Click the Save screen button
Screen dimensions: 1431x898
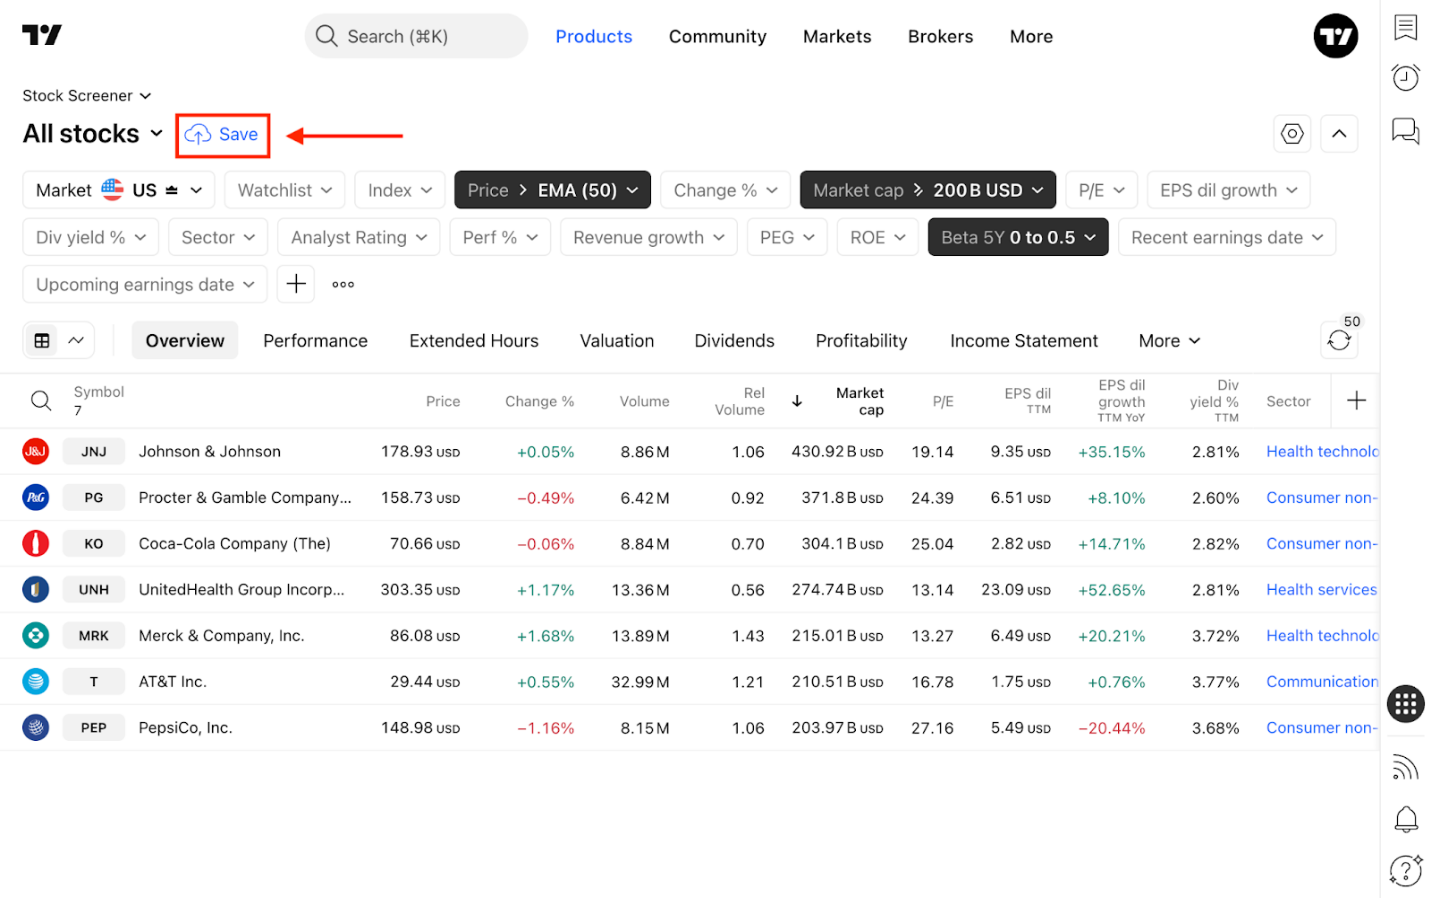tap(222, 134)
